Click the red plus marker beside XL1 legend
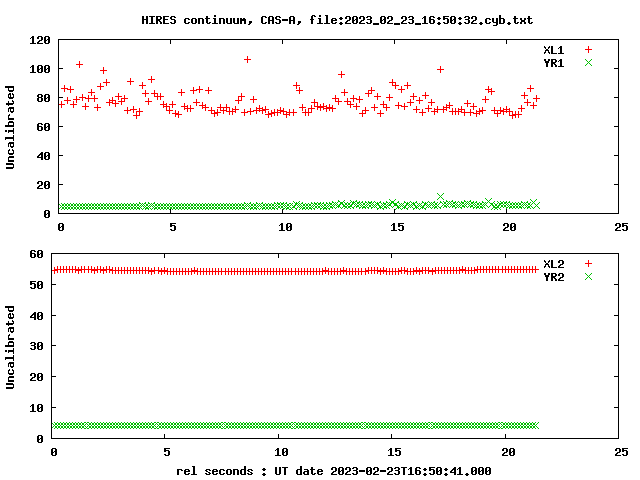Image resolution: width=640 pixels, height=480 pixels. 588,50
